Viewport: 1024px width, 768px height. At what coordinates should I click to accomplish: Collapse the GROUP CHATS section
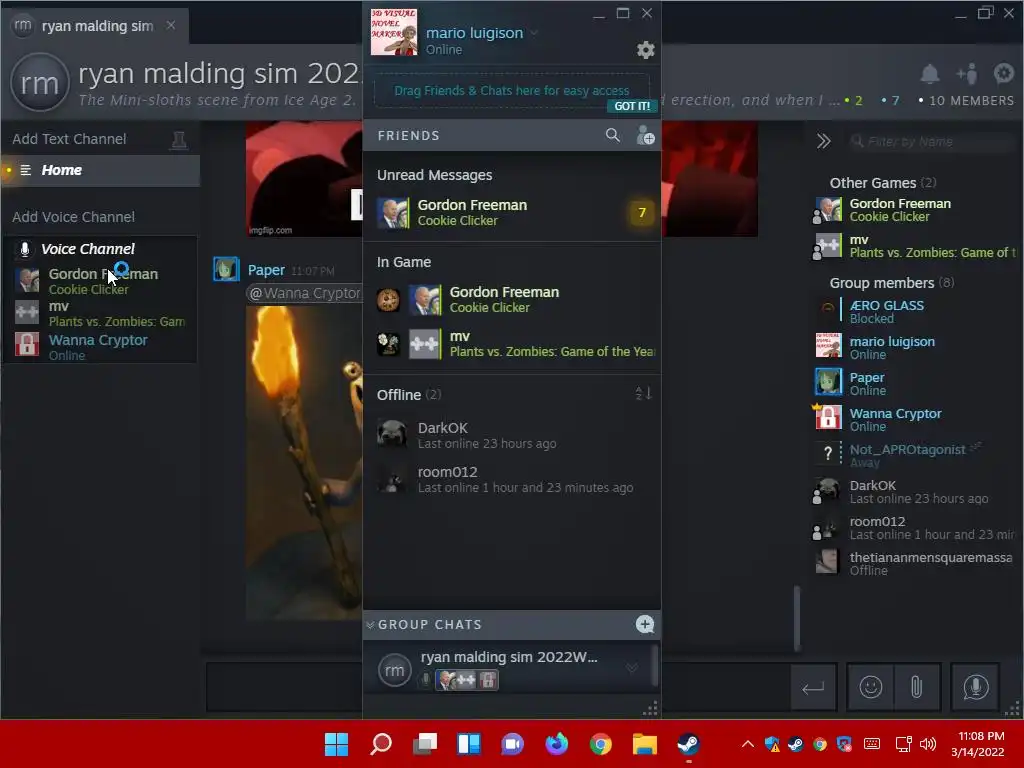click(370, 625)
